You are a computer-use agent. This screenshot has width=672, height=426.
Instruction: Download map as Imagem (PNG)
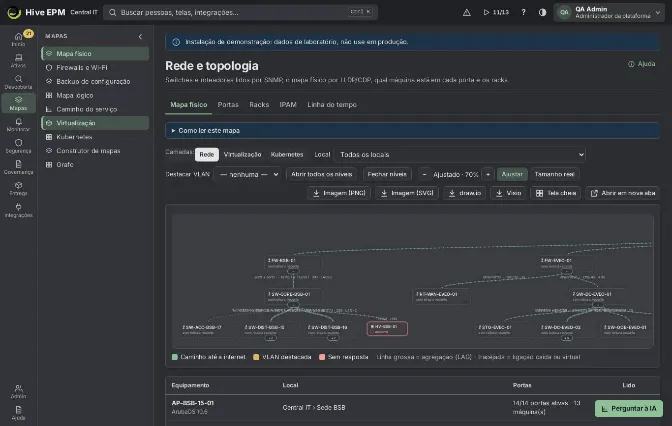[339, 193]
